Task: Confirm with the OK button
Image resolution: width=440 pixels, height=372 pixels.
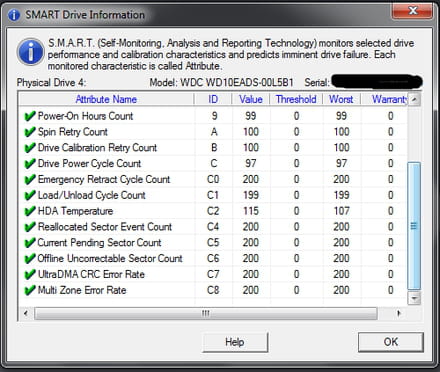Action: click(x=391, y=342)
